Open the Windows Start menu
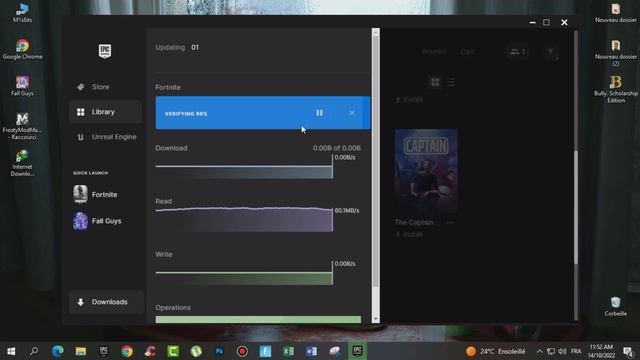This screenshot has width=640, height=360. pyautogui.click(x=11, y=351)
